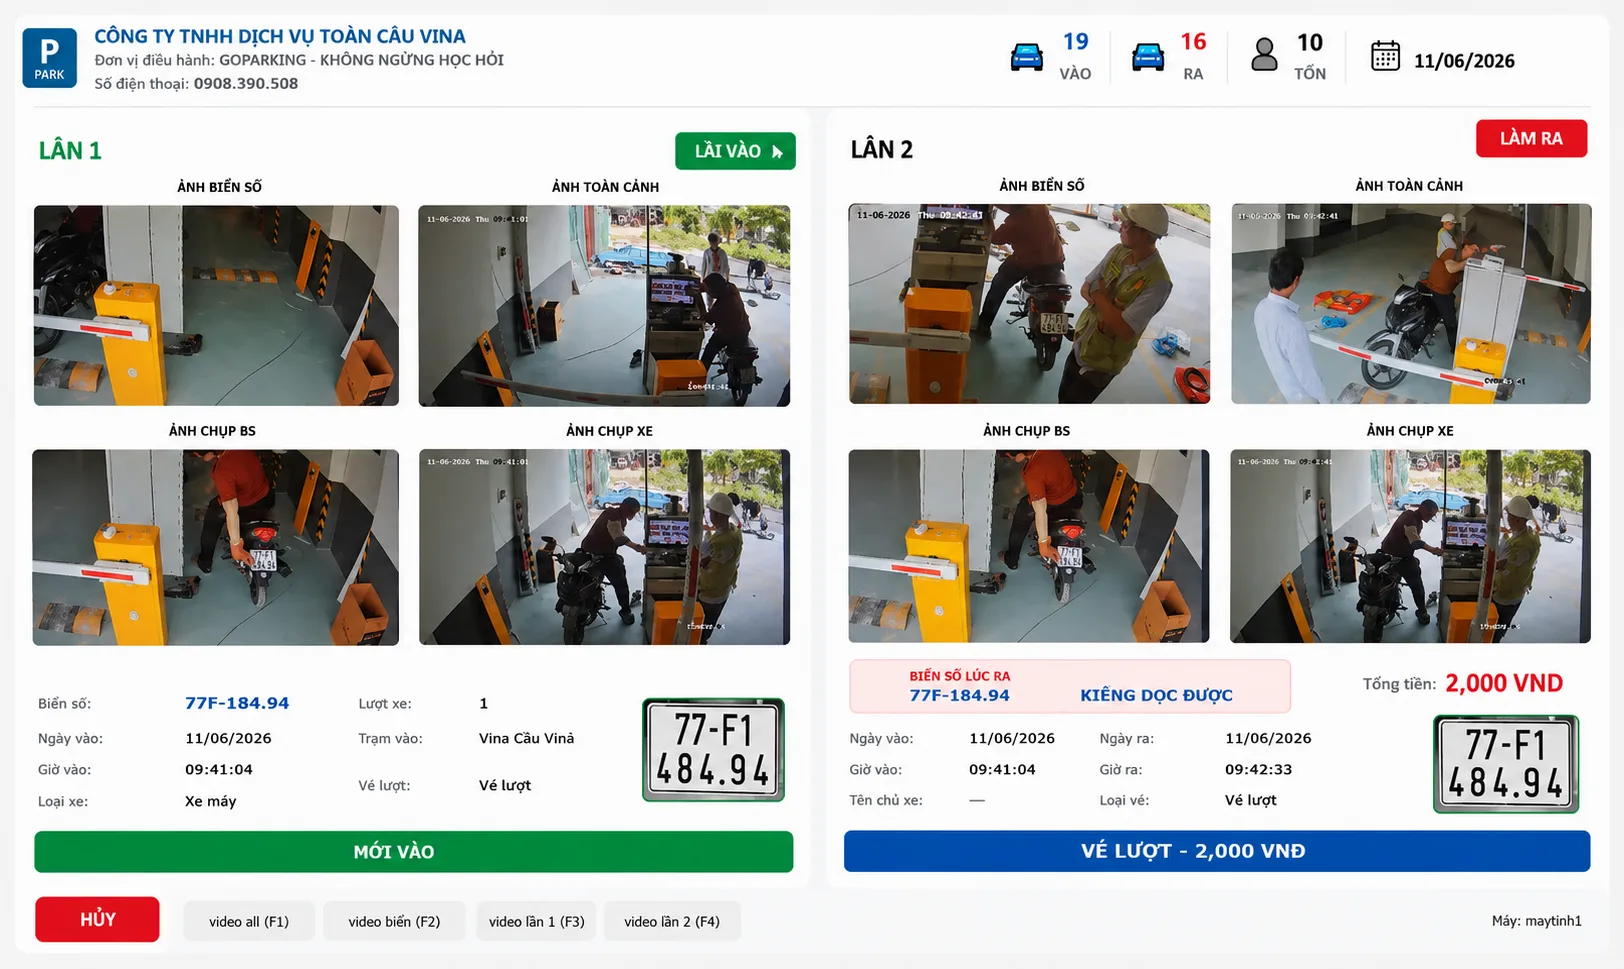Click BIỂN SỐ LÚC RA plate 77F-184.94
Viewport: 1624px width, 969px height.
point(959,695)
